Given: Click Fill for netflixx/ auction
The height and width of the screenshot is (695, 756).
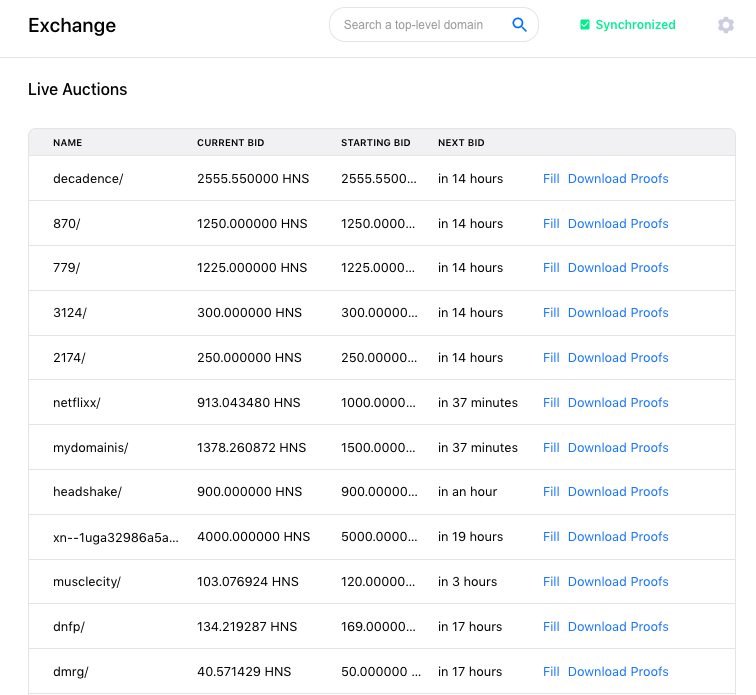Looking at the screenshot, I should 551,402.
